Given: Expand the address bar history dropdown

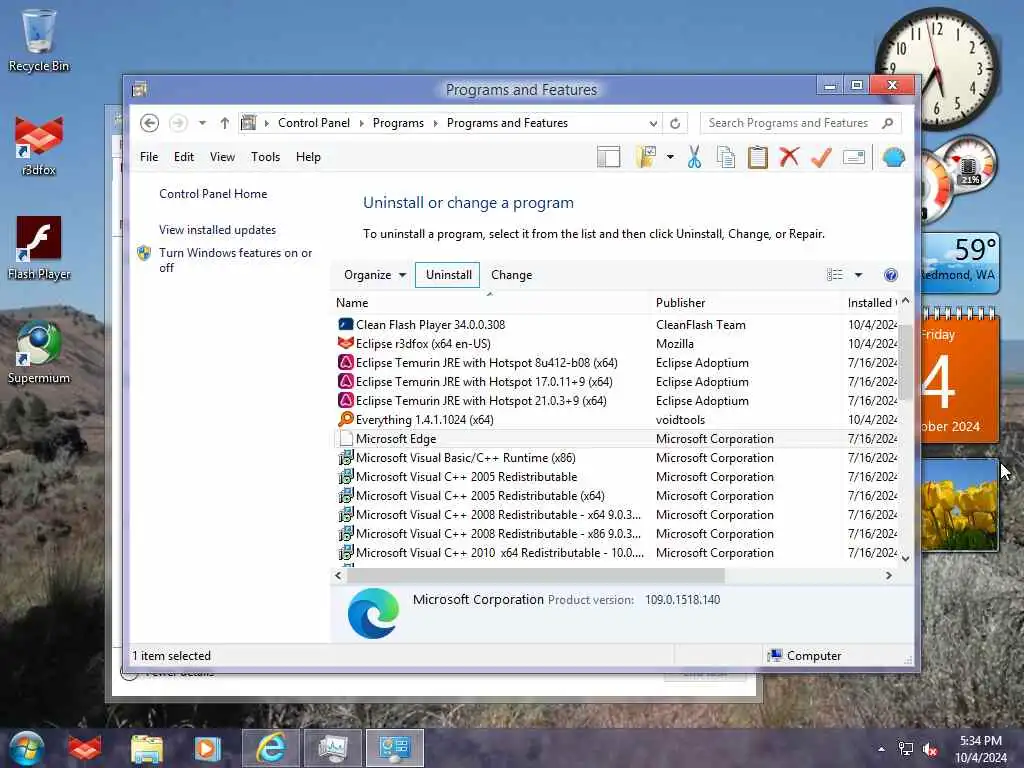Looking at the screenshot, I should click(x=653, y=123).
